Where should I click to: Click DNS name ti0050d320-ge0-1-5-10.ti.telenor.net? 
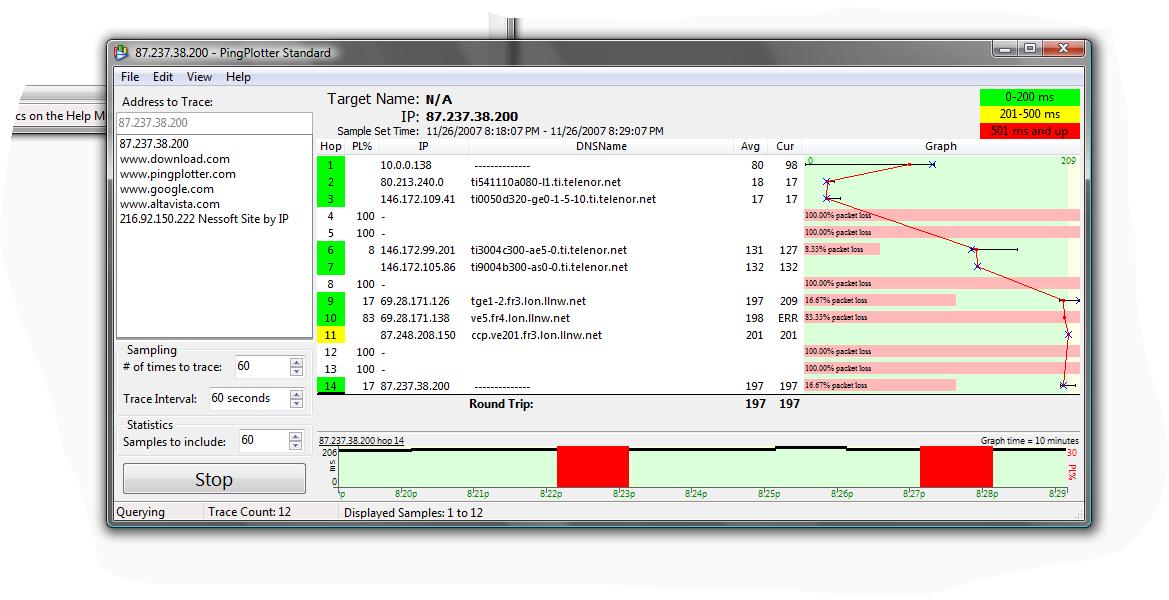coord(564,199)
